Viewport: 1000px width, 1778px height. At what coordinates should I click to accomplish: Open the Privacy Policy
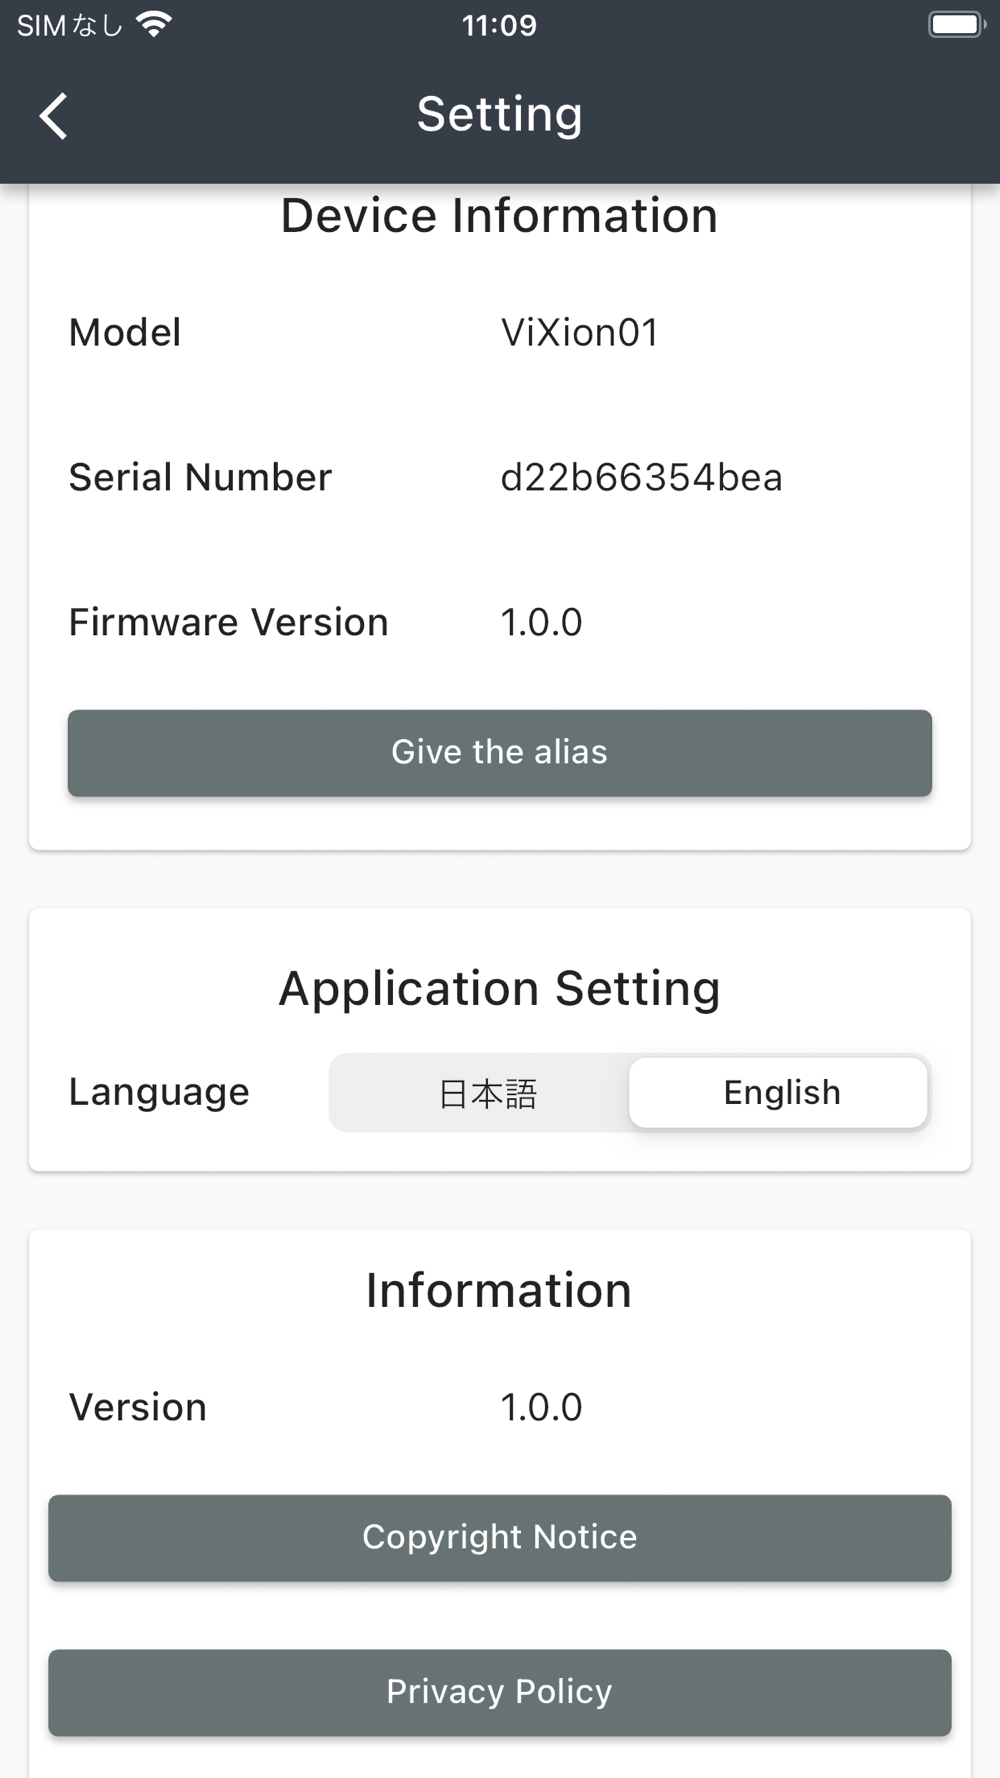(x=500, y=1692)
